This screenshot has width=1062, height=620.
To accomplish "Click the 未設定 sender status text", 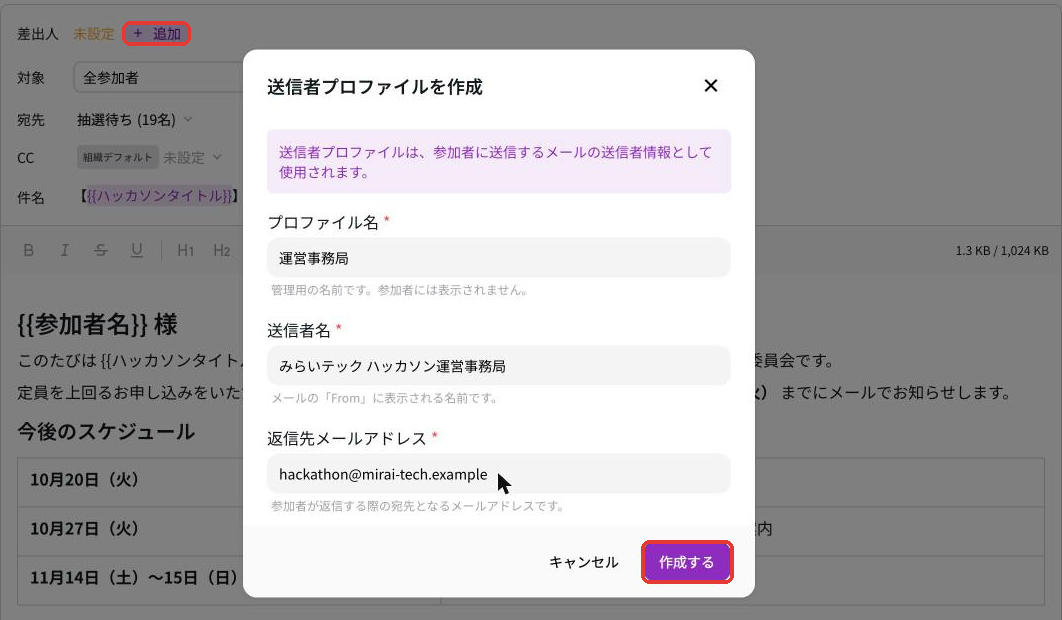I will point(94,34).
